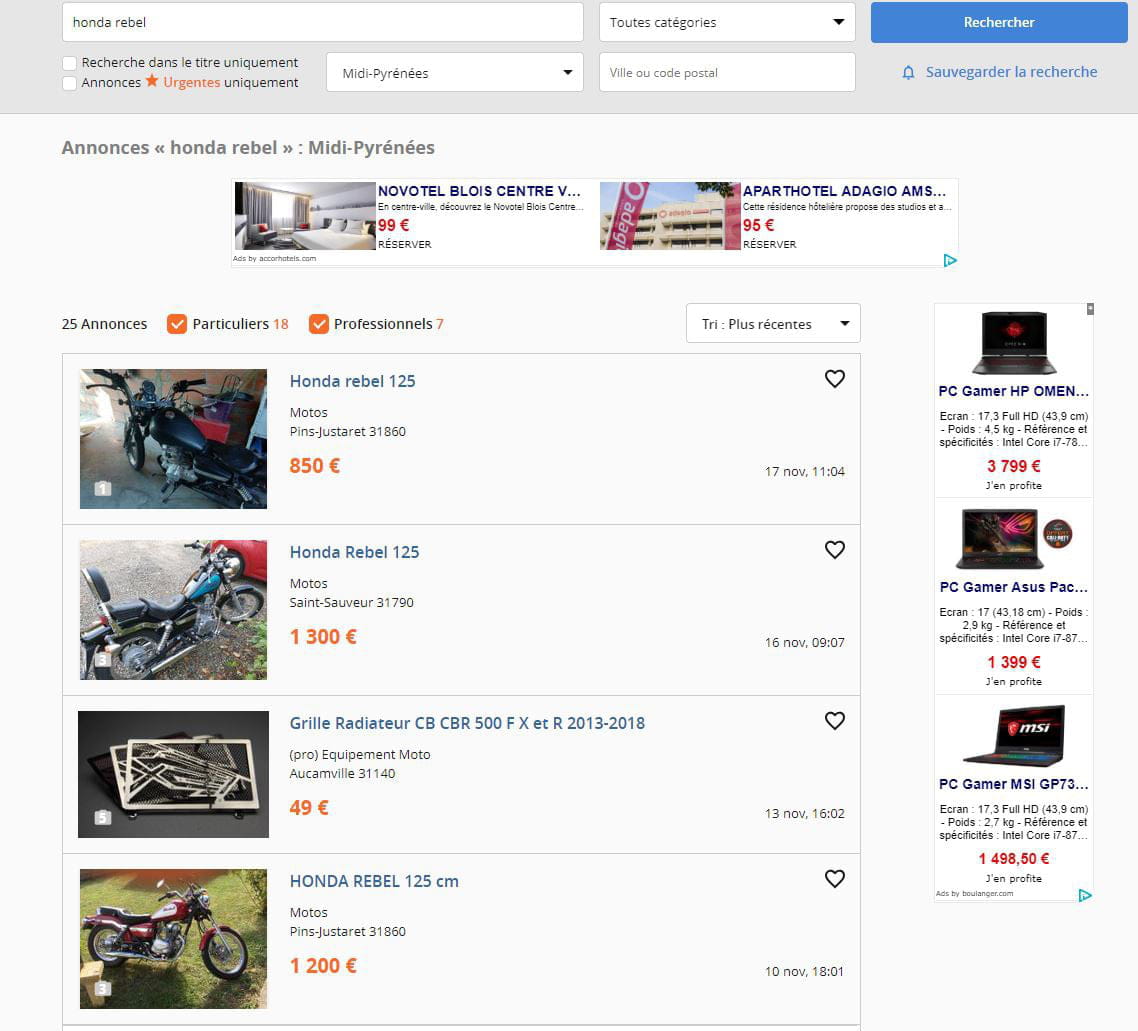
Task: Click RÉSERVER under Novotel 99 € ad
Action: (x=404, y=245)
